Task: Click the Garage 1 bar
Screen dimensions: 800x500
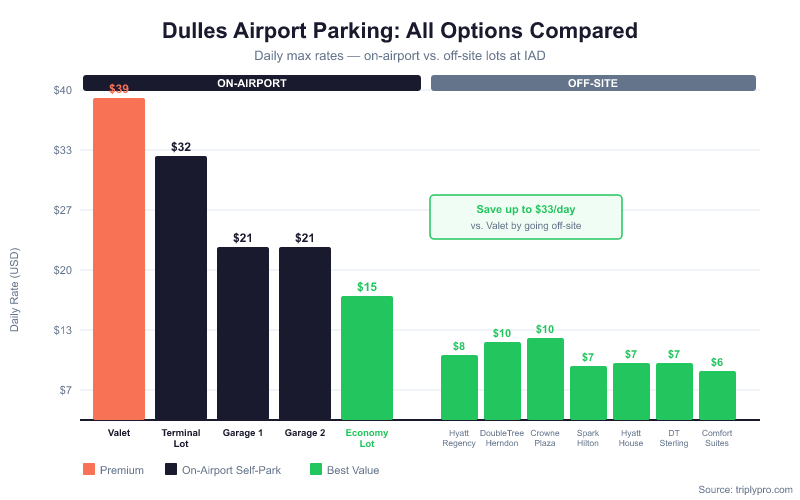Action: [x=243, y=333]
